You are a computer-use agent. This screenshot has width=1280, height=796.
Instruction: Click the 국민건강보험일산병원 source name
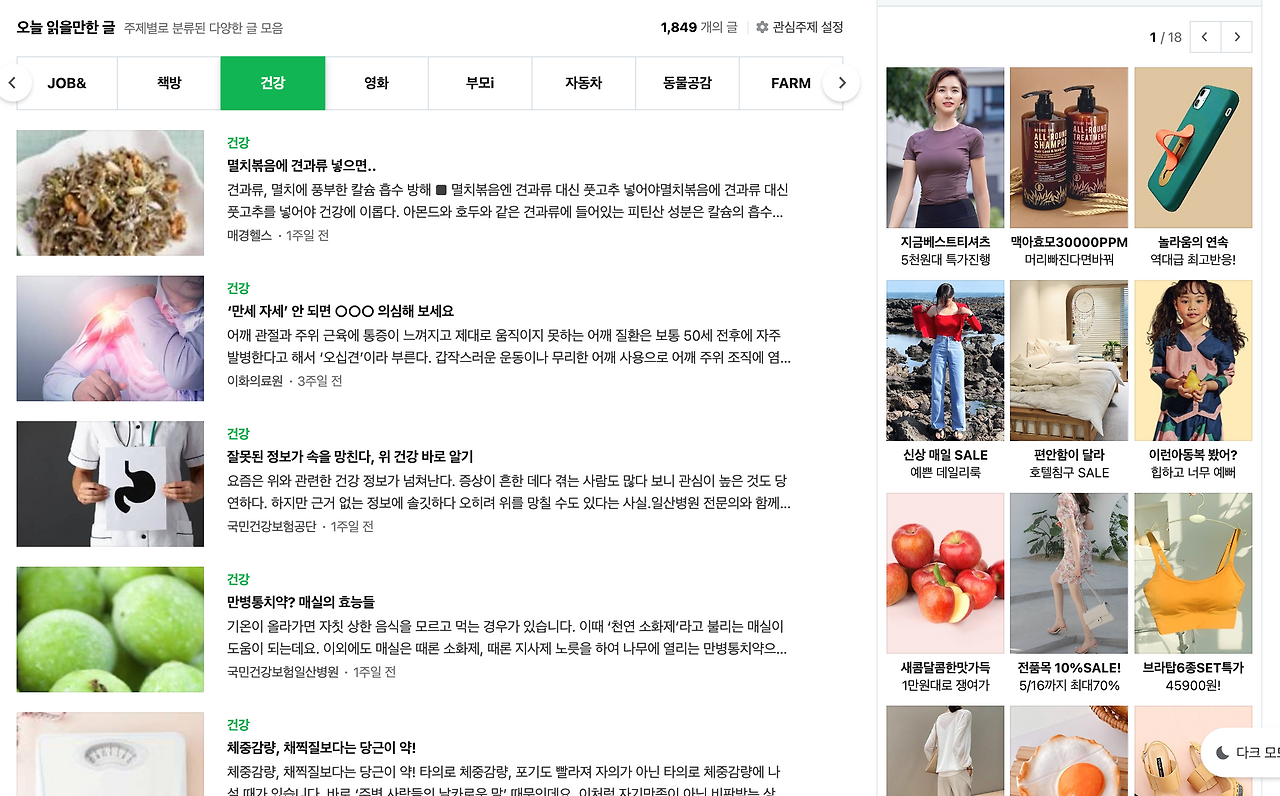[x=283, y=672]
